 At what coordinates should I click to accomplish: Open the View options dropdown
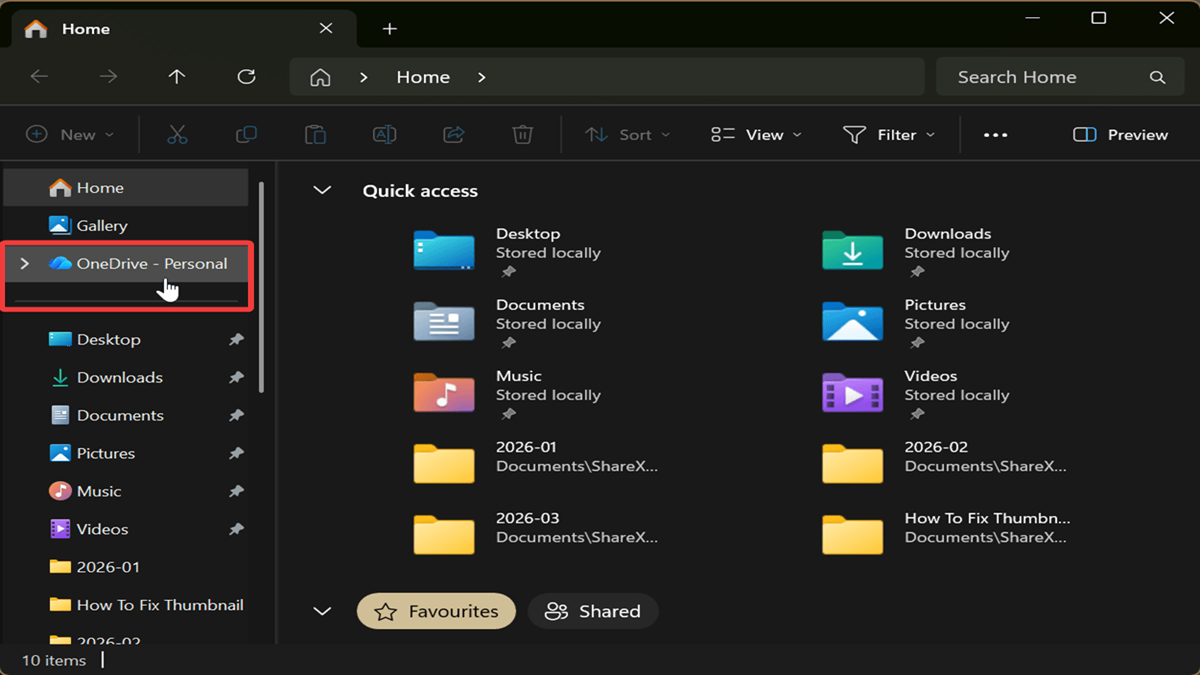point(756,135)
